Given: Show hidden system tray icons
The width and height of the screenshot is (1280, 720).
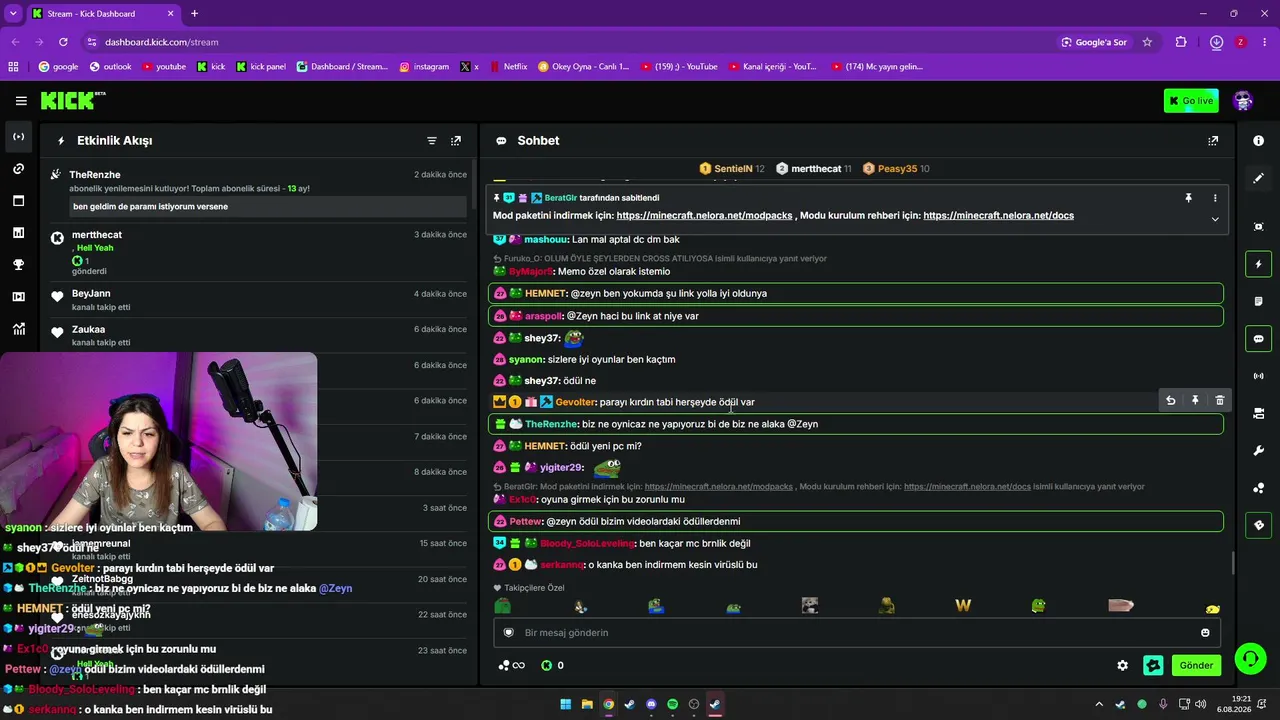Looking at the screenshot, I should pos(1099,704).
